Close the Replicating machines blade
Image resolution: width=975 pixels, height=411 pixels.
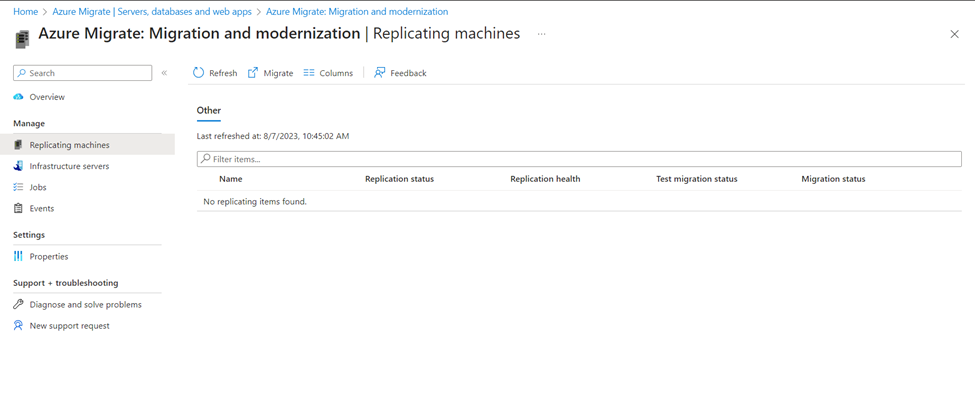[x=954, y=34]
